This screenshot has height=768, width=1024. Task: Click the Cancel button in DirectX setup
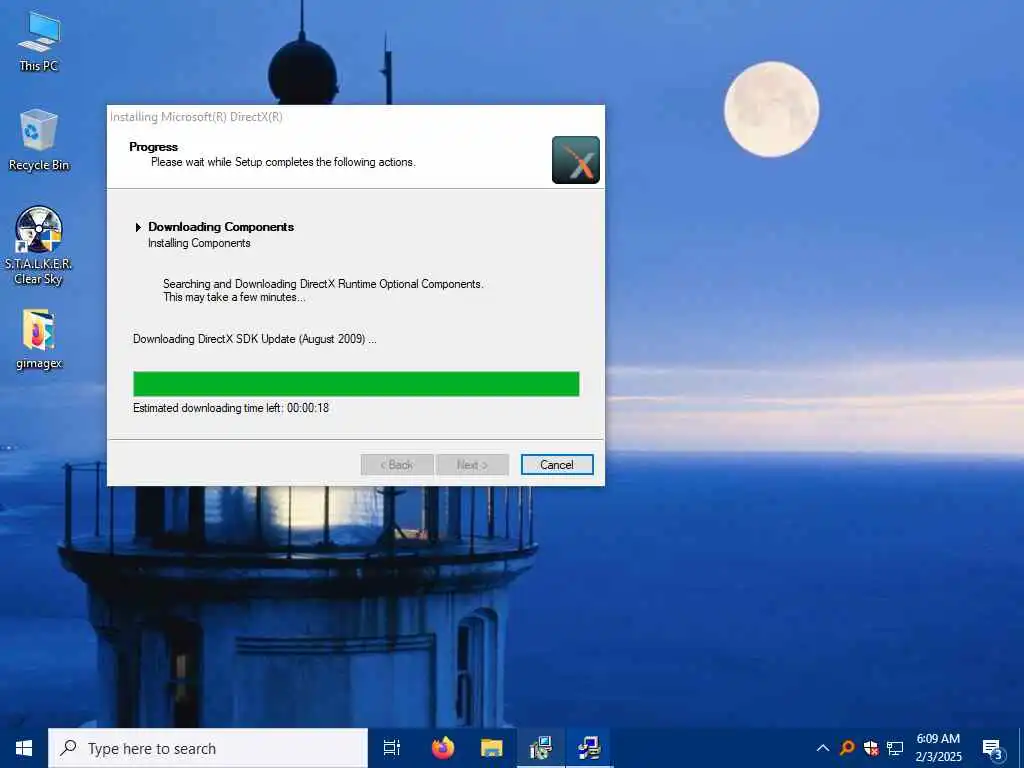(x=557, y=464)
